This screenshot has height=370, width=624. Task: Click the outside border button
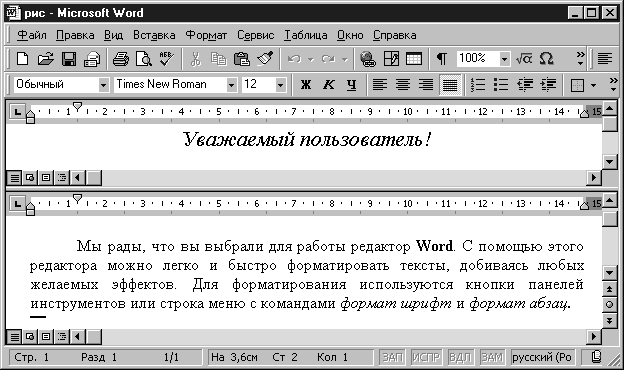point(577,85)
